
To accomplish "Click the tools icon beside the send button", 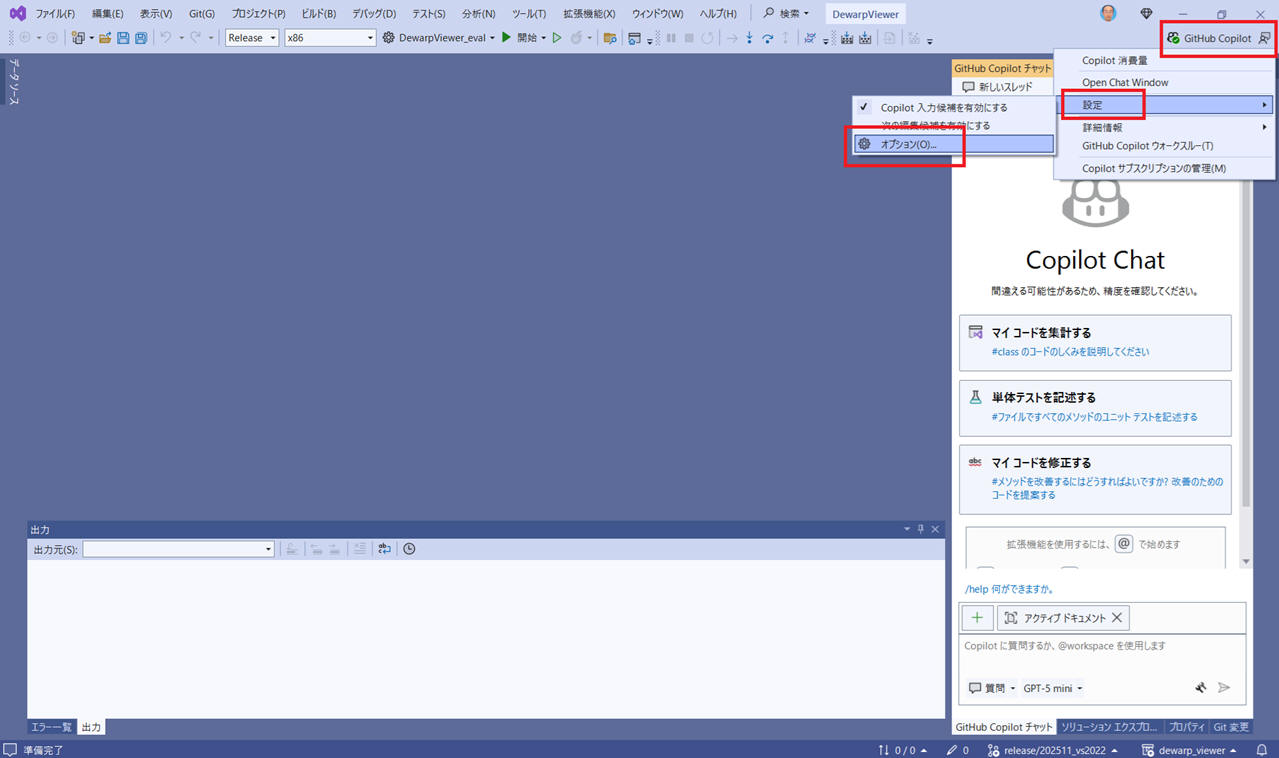I will pyautogui.click(x=1200, y=688).
